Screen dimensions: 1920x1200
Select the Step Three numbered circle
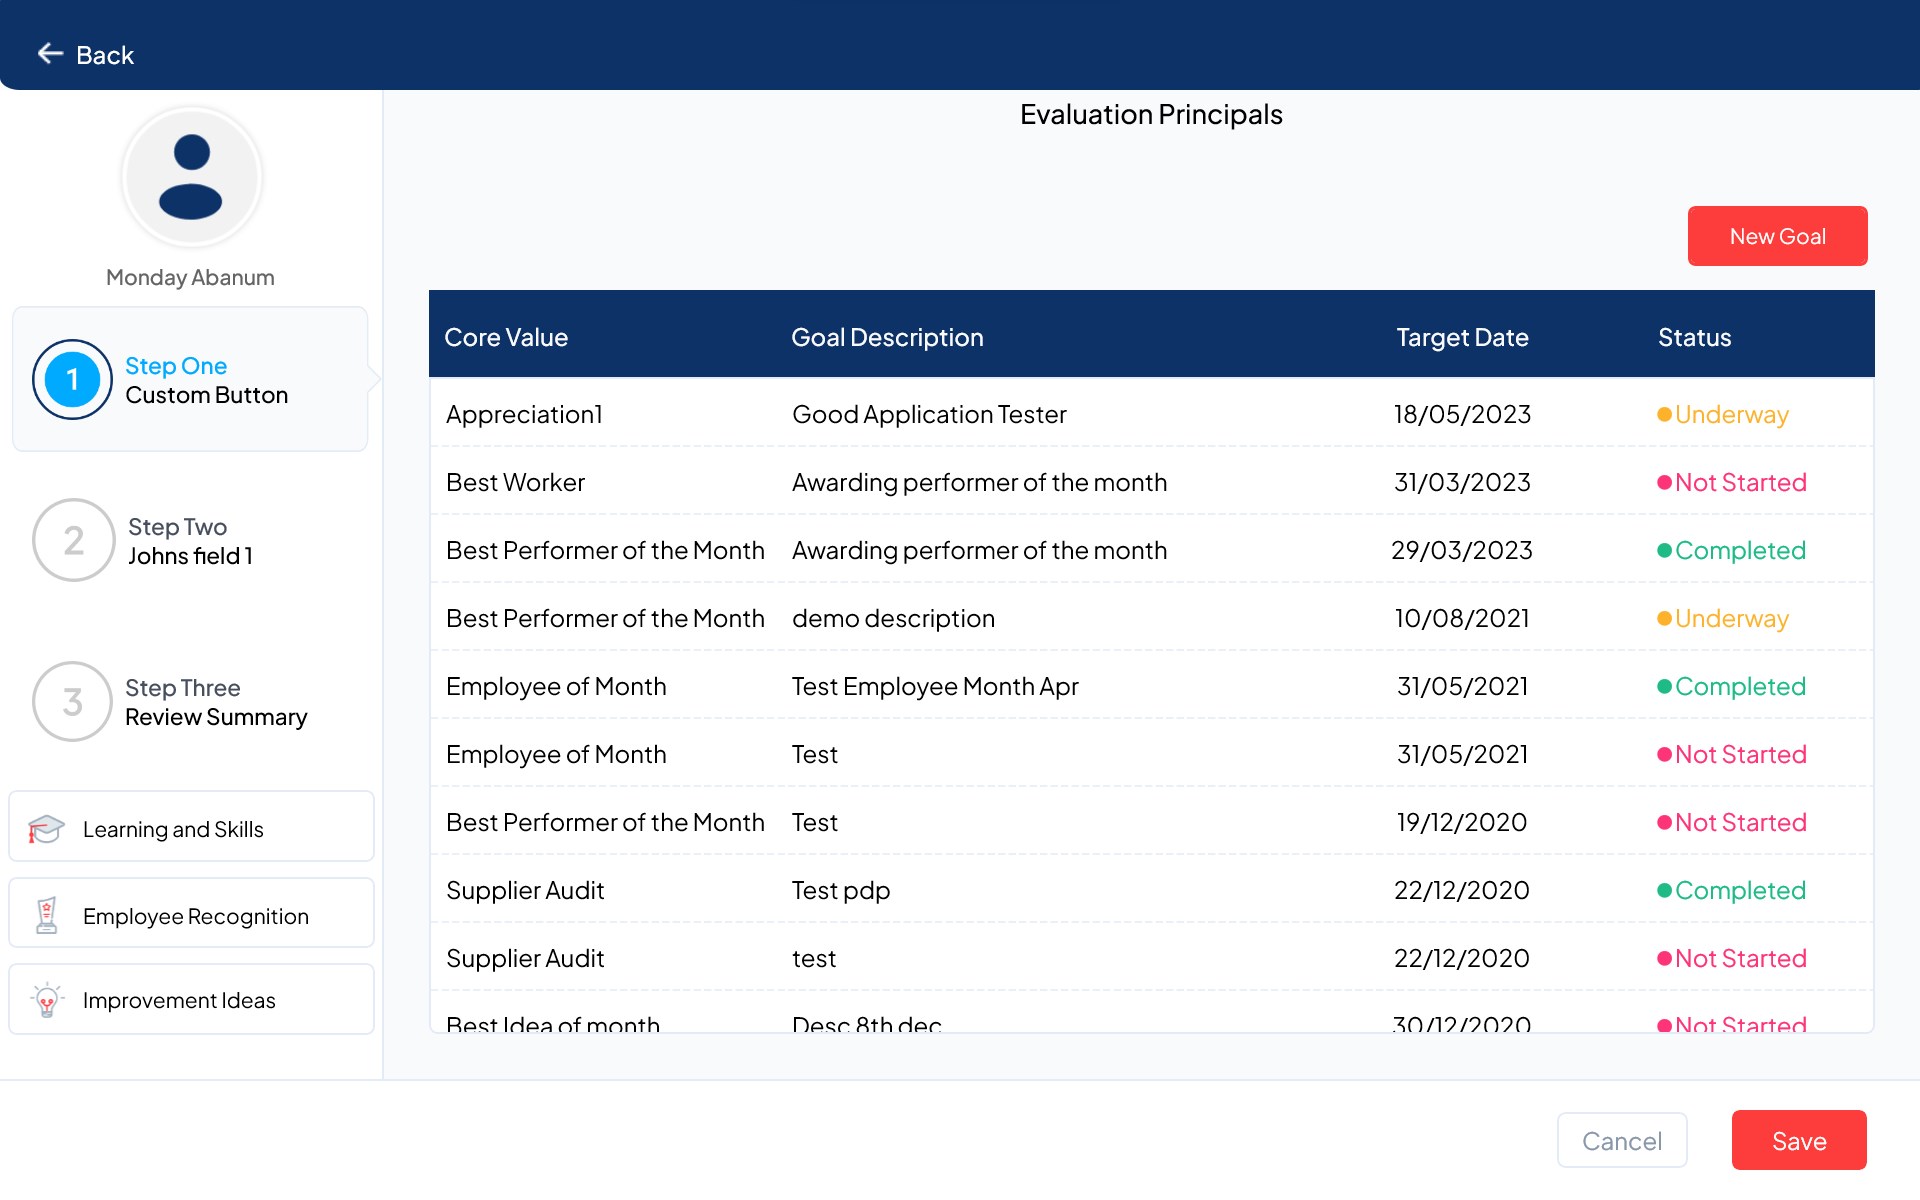[72, 702]
